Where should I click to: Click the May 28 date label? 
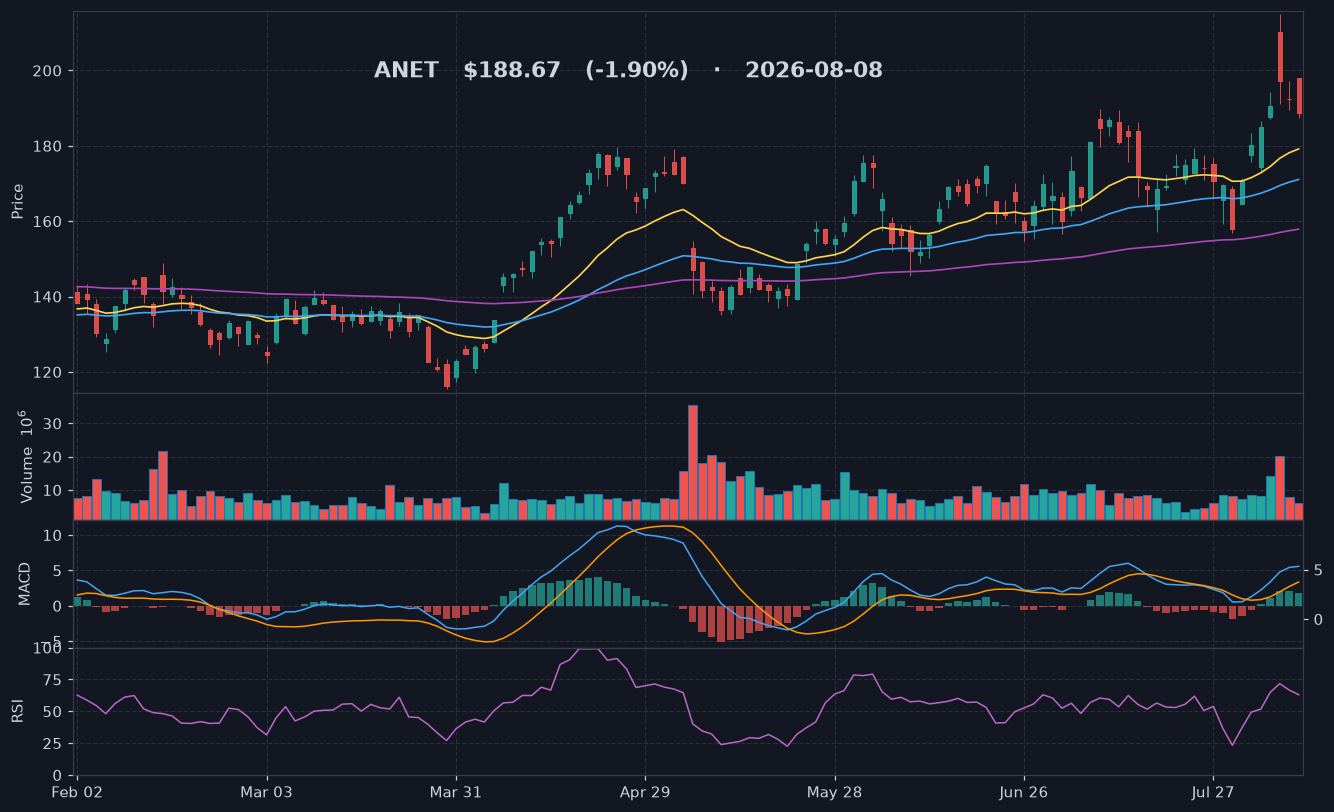coord(834,793)
